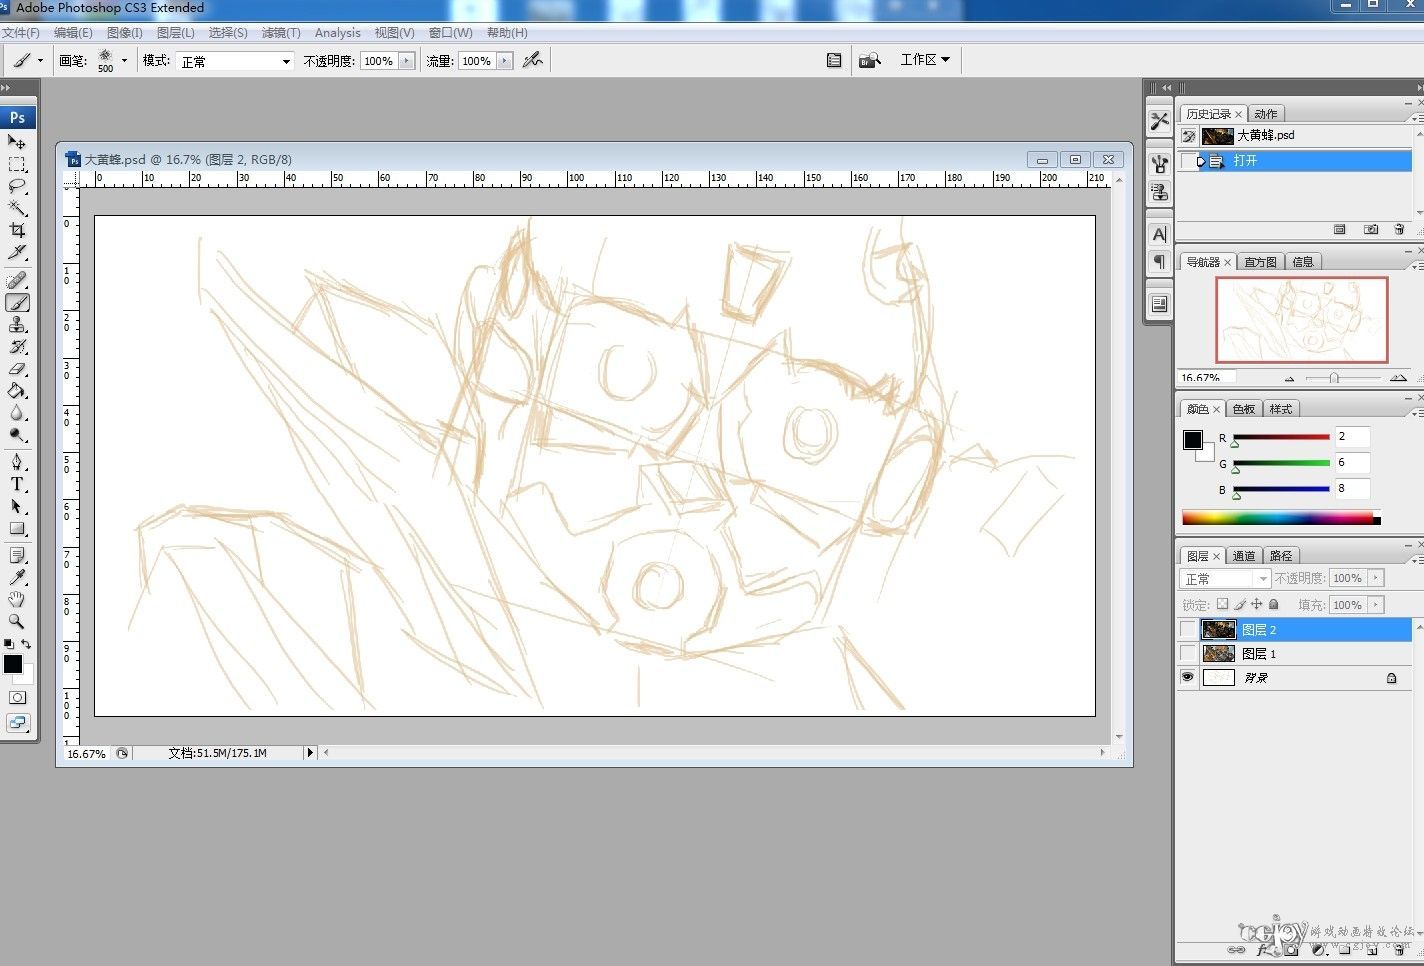Open the Paragraph panel icon

1159,261
